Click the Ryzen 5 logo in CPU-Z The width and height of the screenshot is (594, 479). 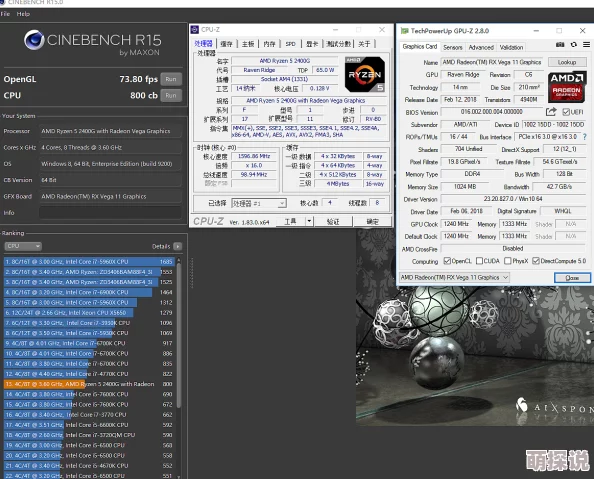coord(365,75)
